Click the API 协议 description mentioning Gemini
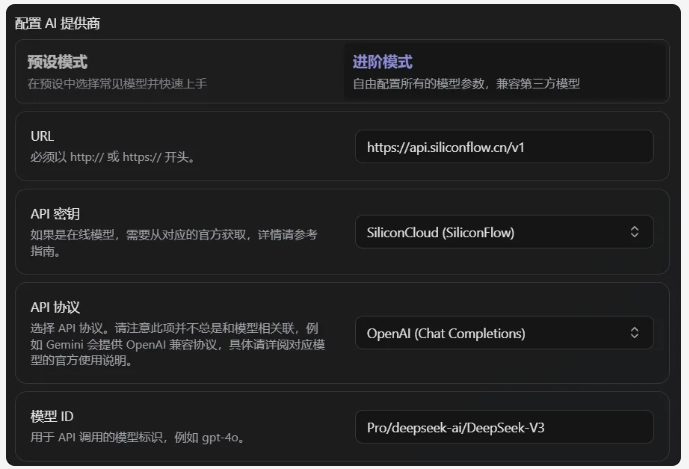This screenshot has width=689, height=469. pyautogui.click(x=178, y=344)
